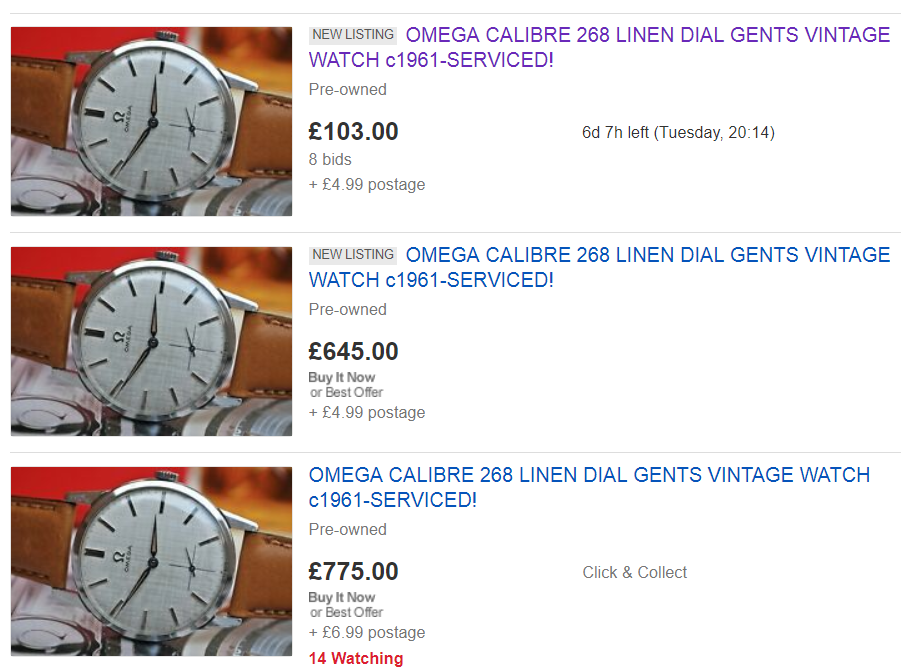920x670 pixels.
Task: Click the red 14 Watching text
Action: [x=356, y=658]
